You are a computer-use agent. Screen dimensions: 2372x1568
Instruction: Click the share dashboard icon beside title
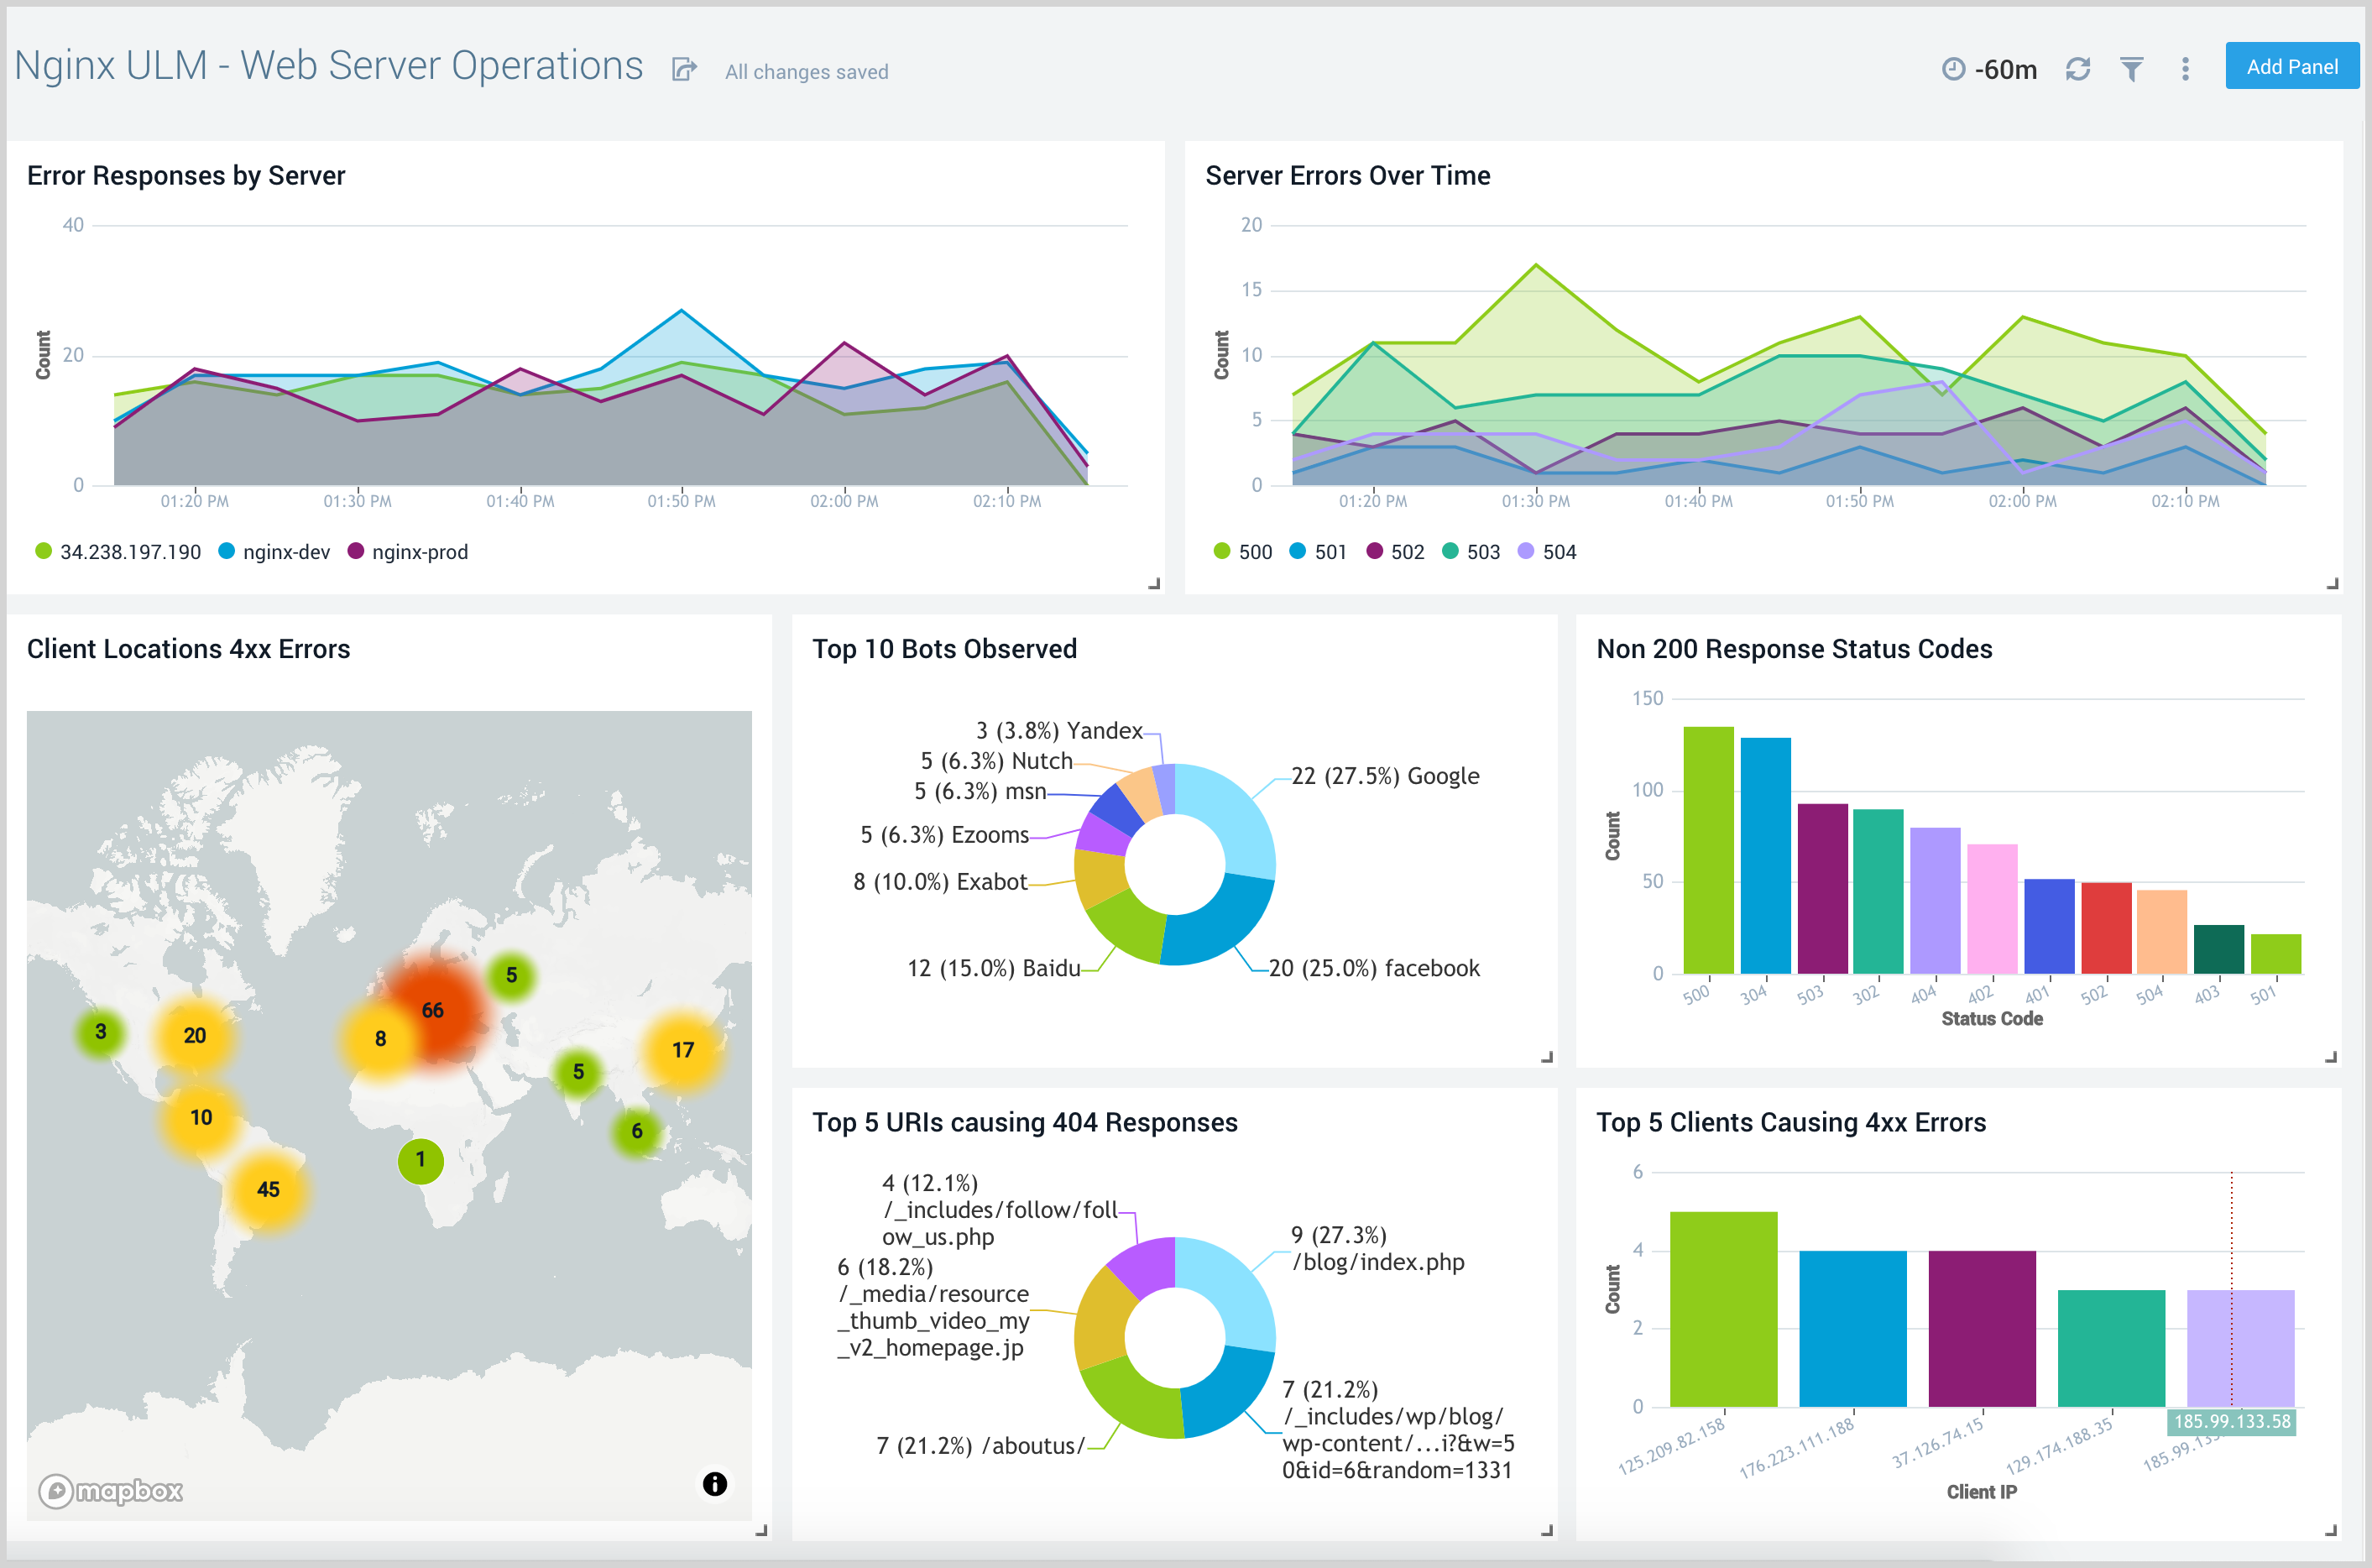point(684,69)
